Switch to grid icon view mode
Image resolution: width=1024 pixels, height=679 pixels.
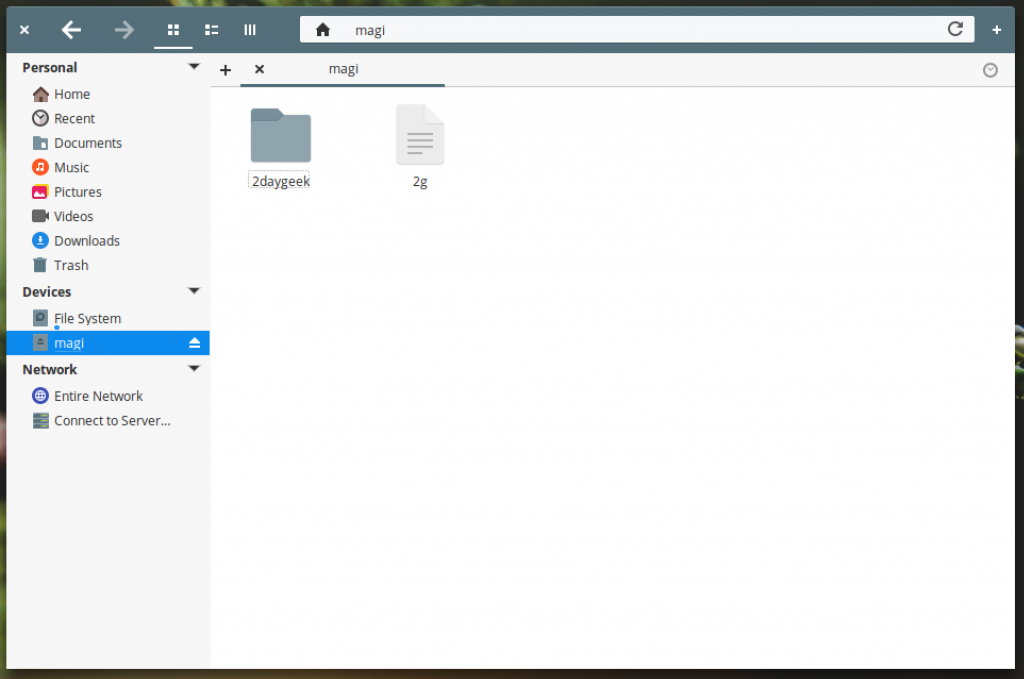pos(173,29)
